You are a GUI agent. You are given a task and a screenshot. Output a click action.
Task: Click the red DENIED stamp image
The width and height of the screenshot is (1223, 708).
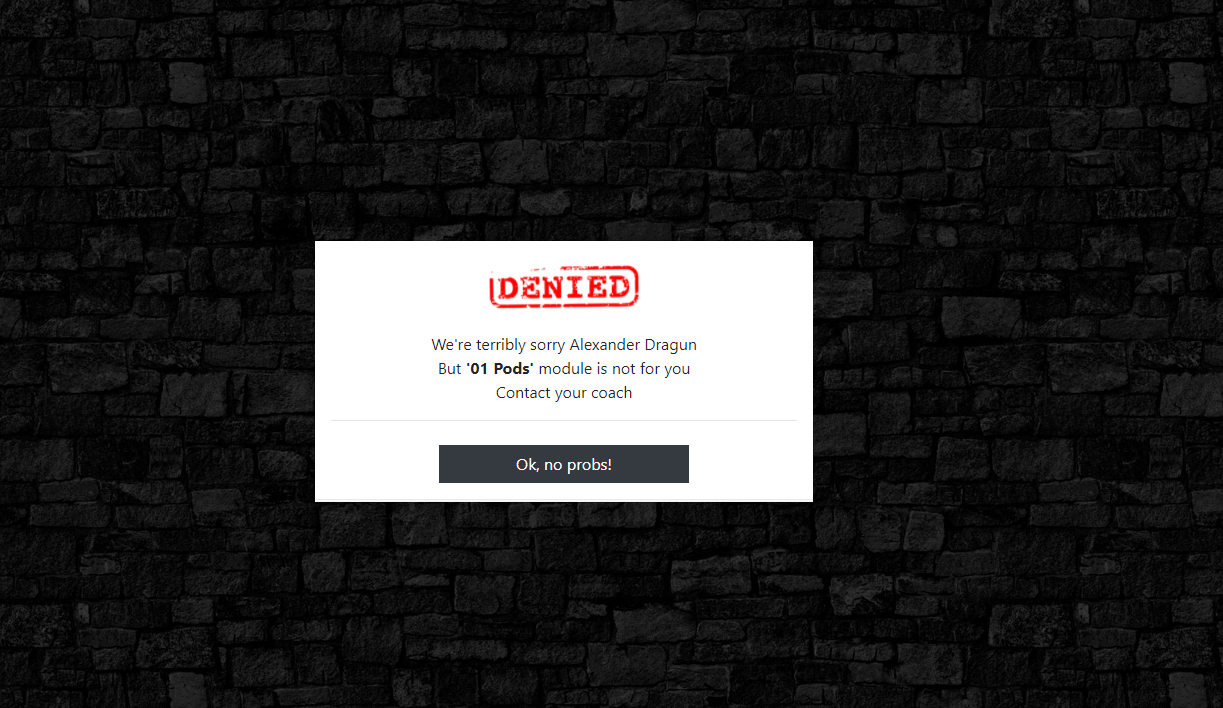click(x=564, y=288)
